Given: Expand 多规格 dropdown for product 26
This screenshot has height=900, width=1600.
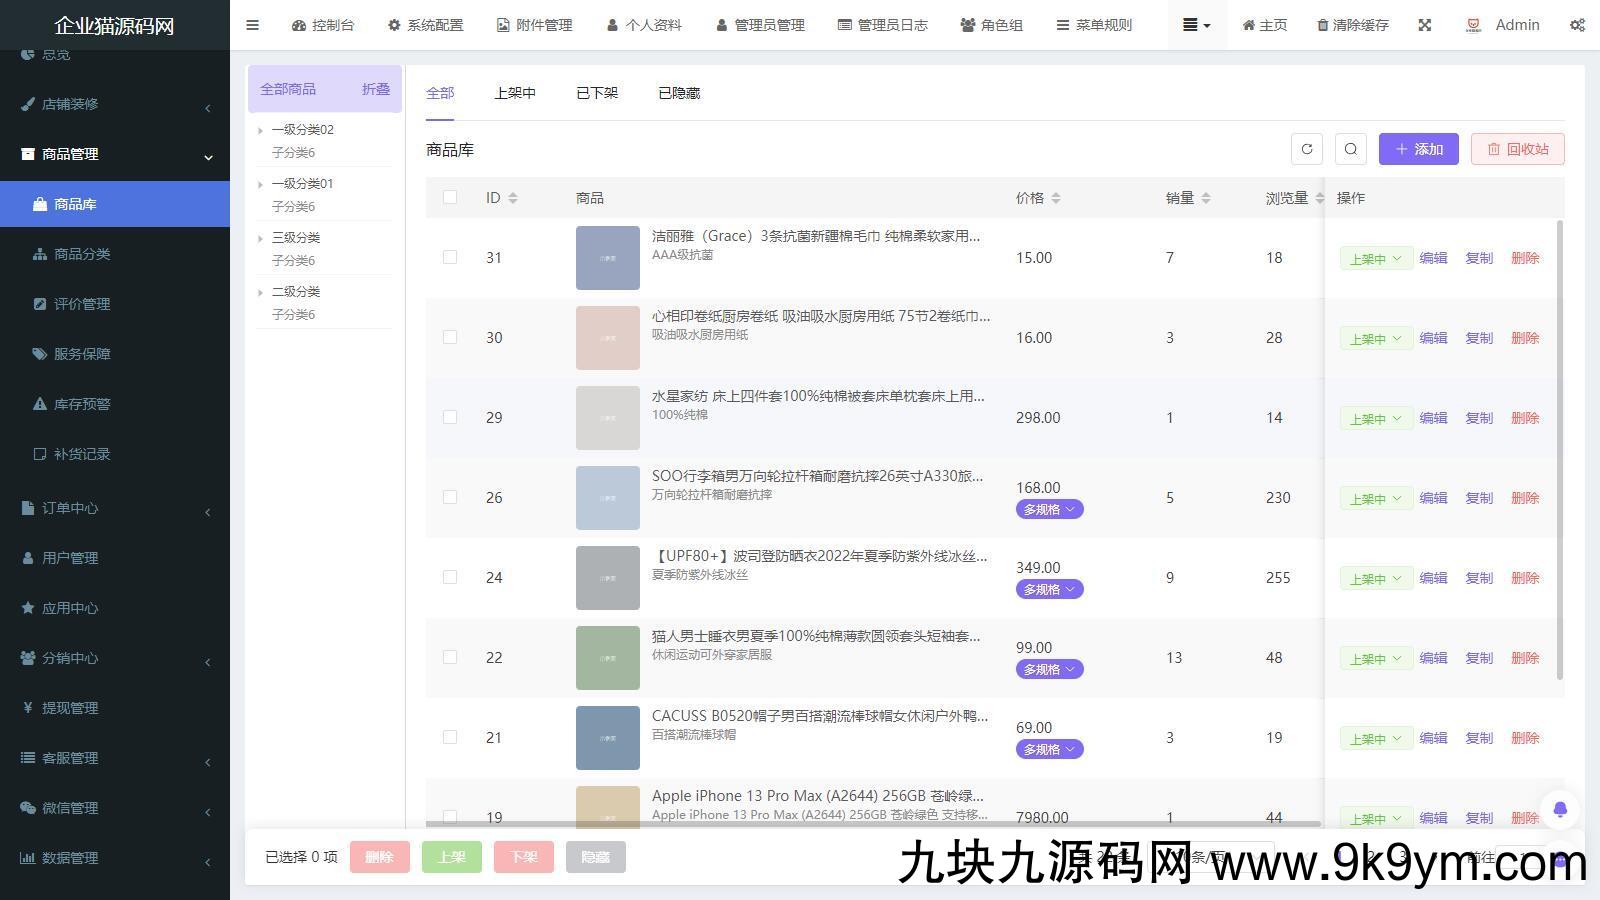Looking at the screenshot, I should pyautogui.click(x=1049, y=509).
